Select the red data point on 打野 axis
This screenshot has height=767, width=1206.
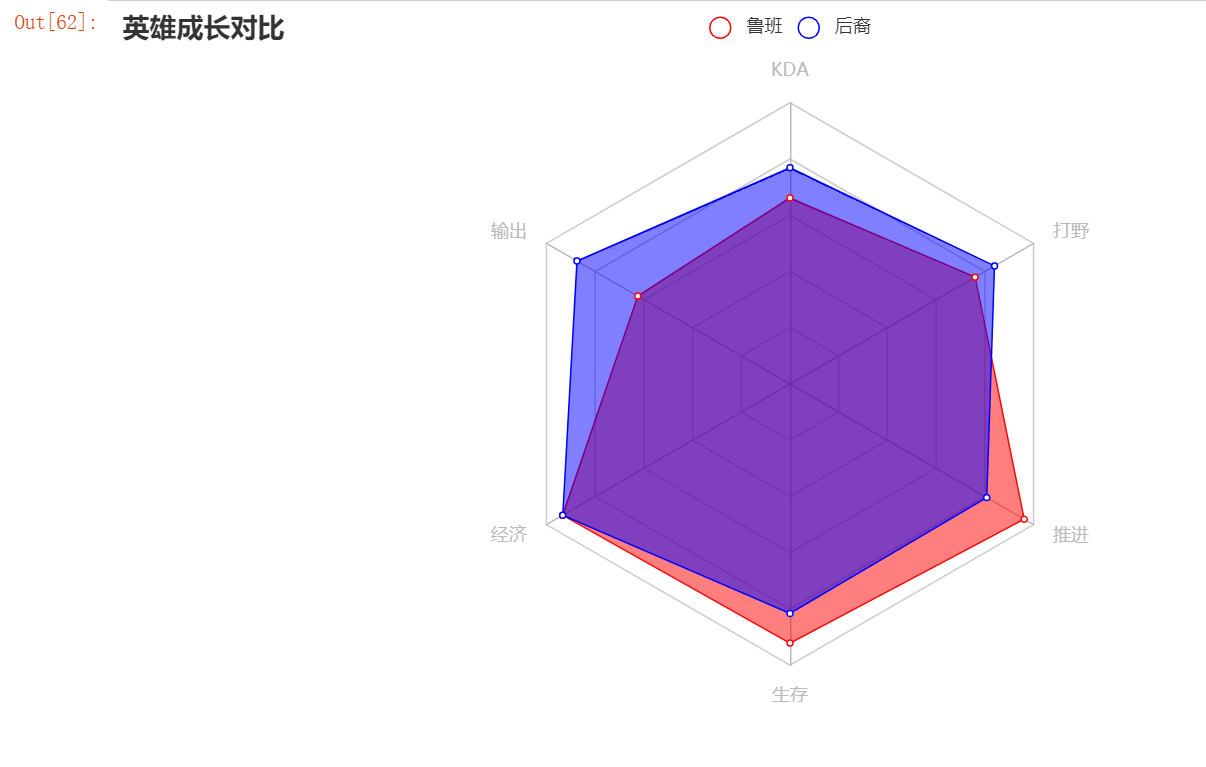[975, 277]
